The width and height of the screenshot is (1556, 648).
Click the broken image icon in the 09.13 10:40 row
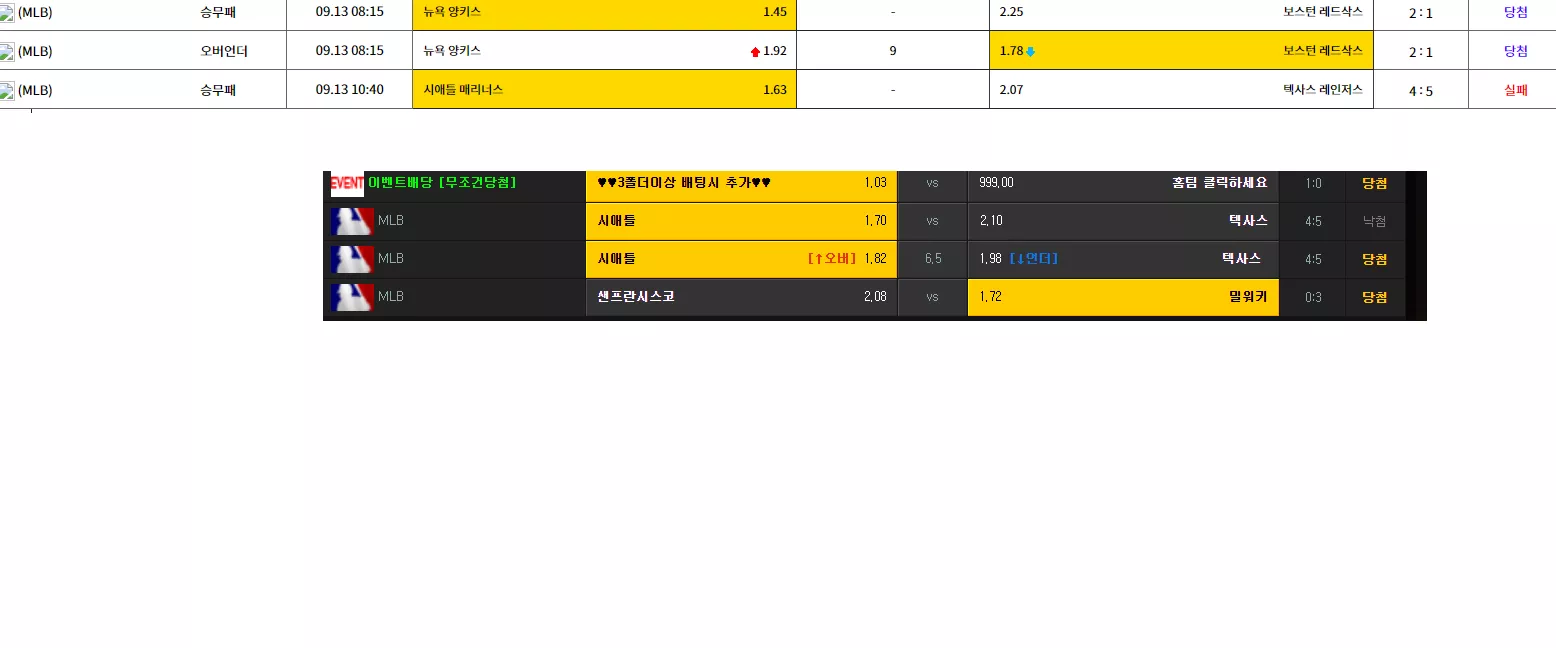click(7, 90)
